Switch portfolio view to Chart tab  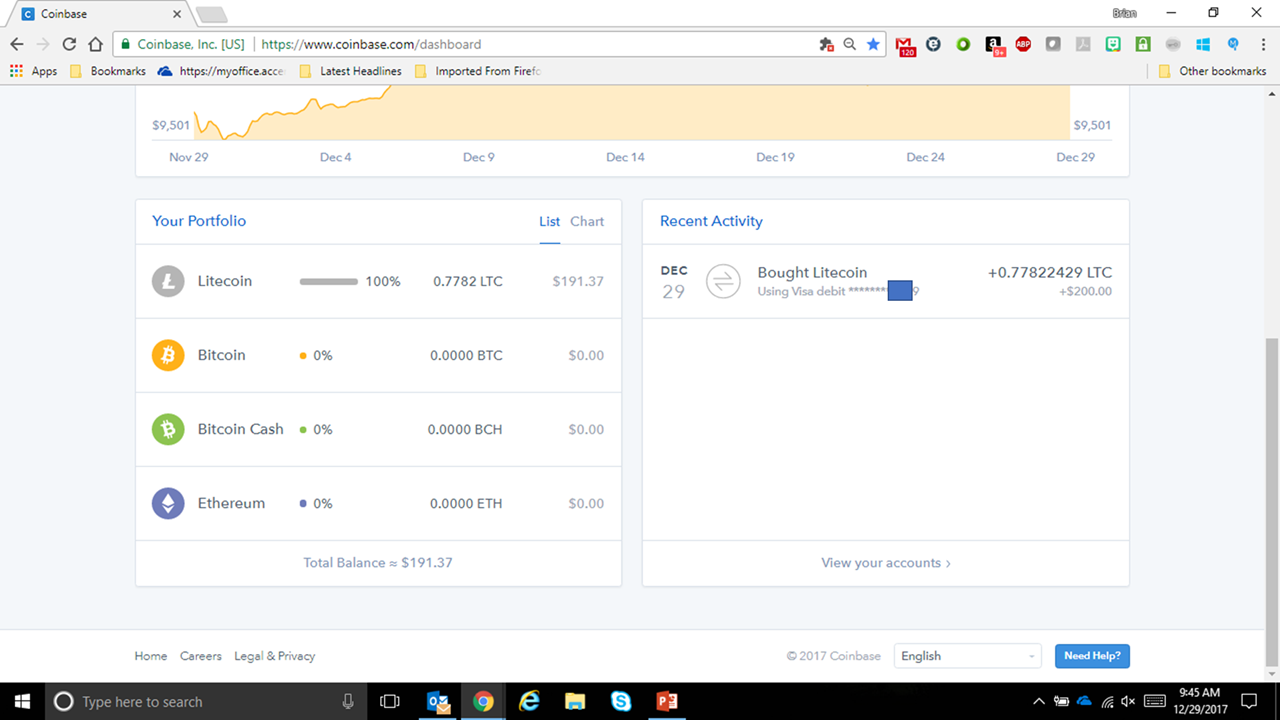click(587, 221)
